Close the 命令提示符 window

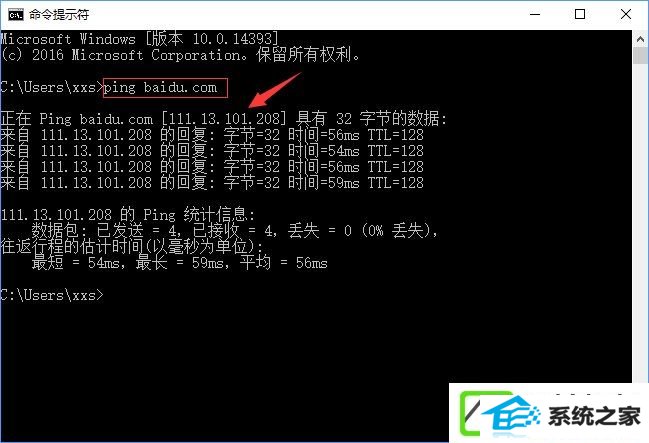coord(626,14)
